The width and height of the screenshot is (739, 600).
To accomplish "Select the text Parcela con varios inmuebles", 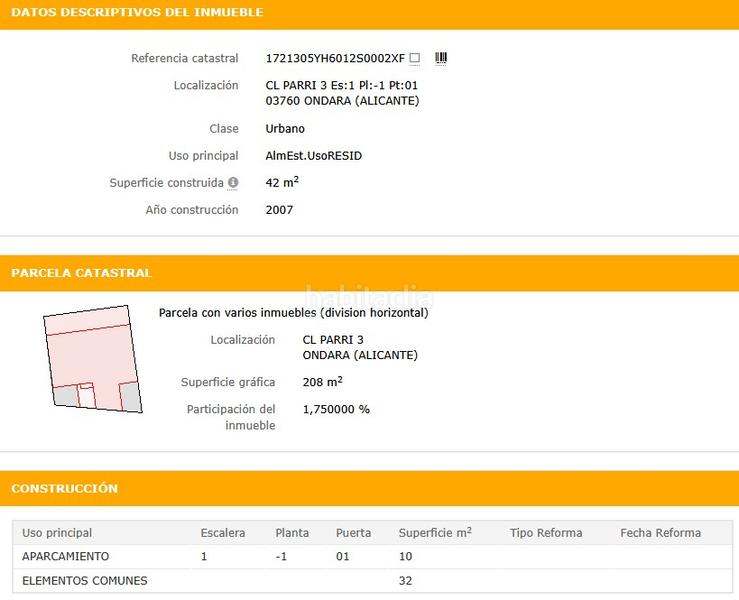I will 238,313.
